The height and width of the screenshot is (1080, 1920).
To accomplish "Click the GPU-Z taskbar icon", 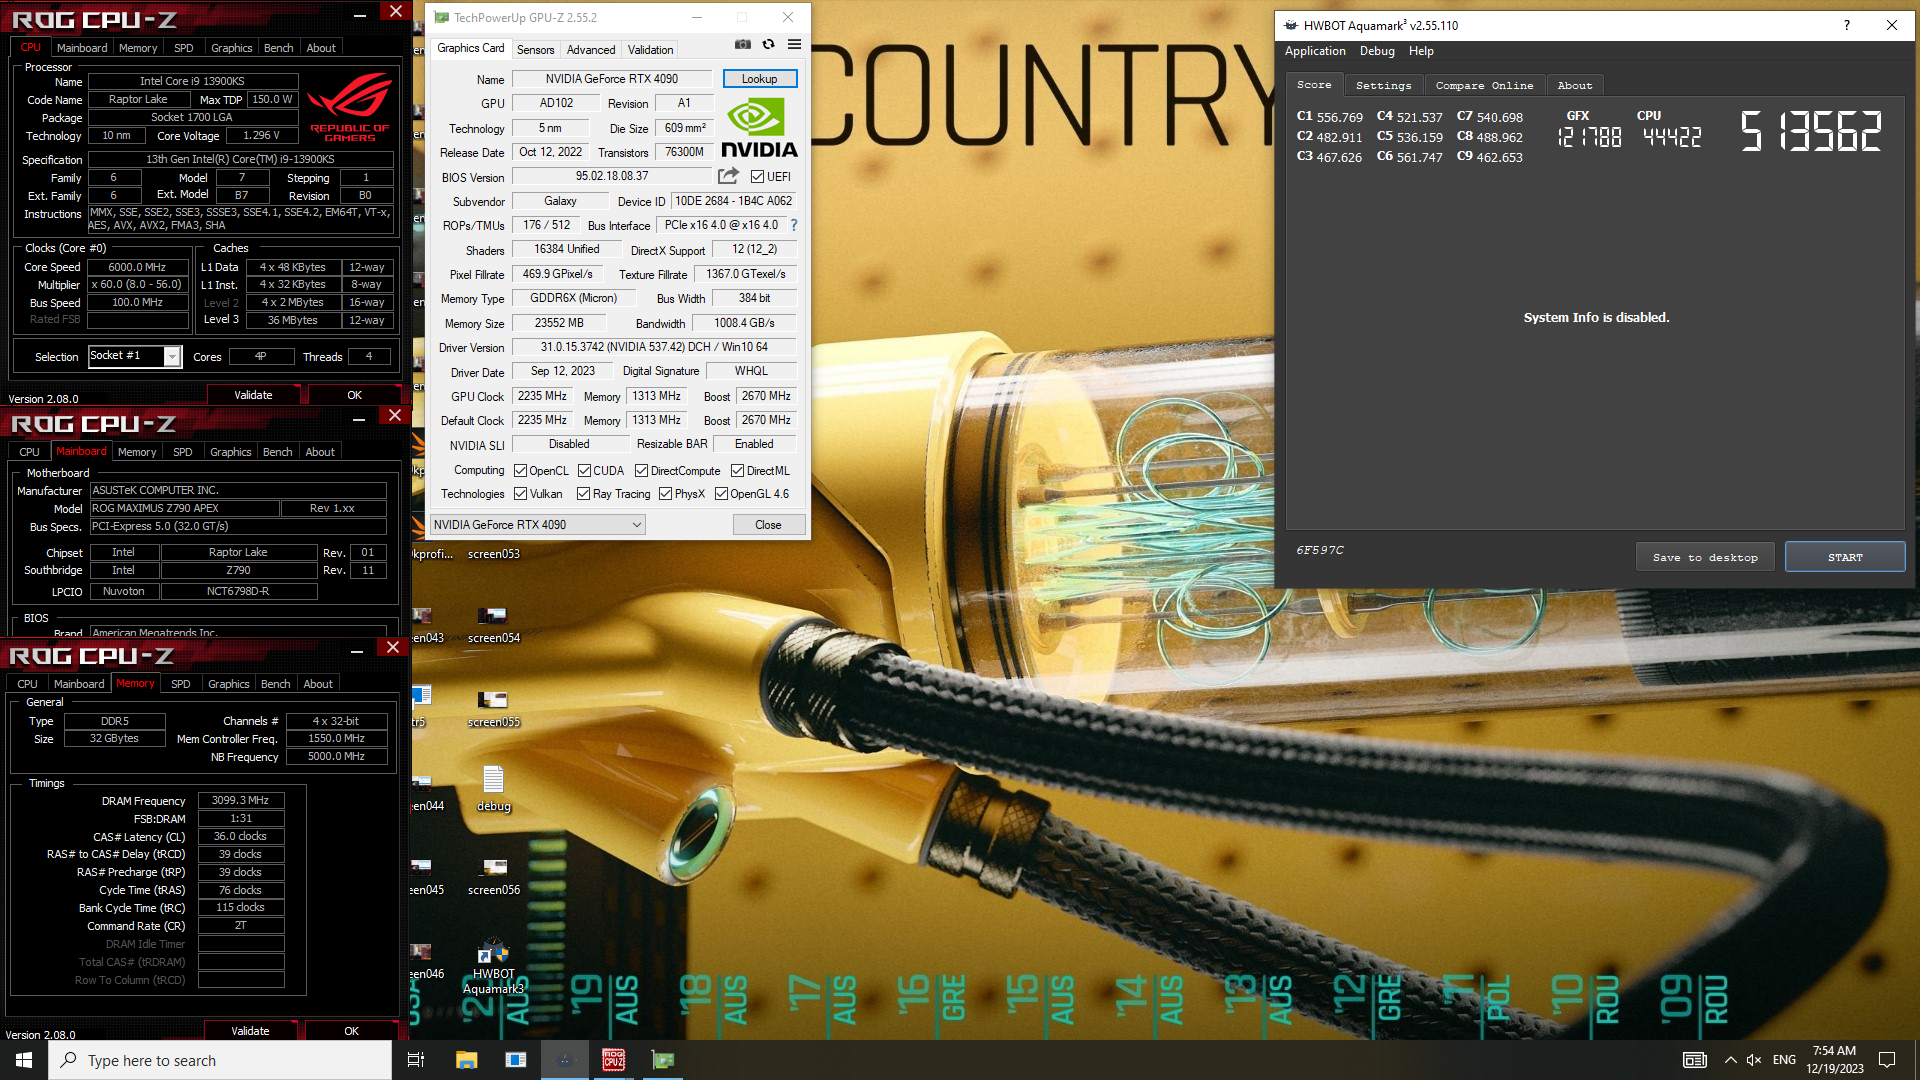I will coord(662,1060).
